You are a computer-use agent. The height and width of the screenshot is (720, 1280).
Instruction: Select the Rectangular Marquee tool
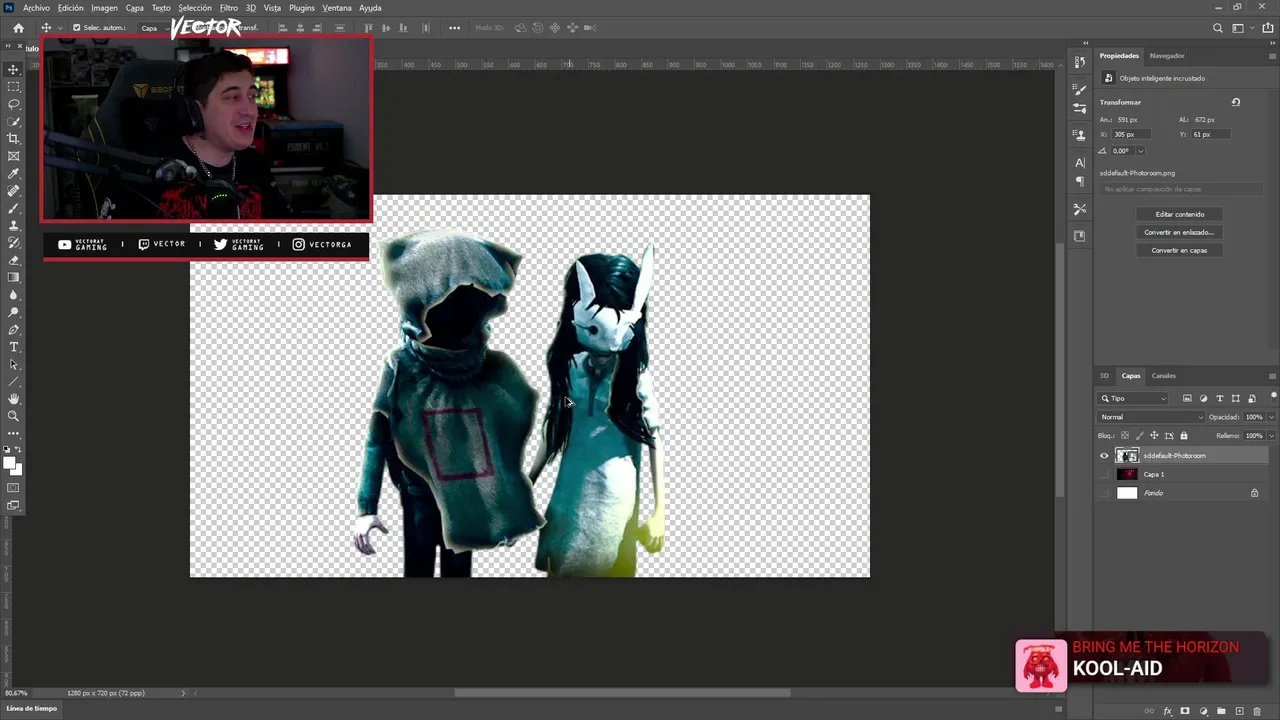pos(13,86)
